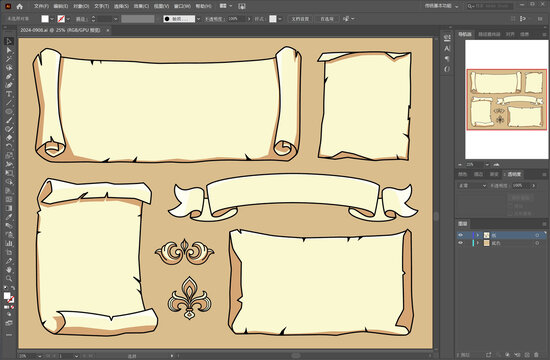The height and width of the screenshot is (360, 550).
Task: Select the Direct Selection tool
Action: coord(9,50)
